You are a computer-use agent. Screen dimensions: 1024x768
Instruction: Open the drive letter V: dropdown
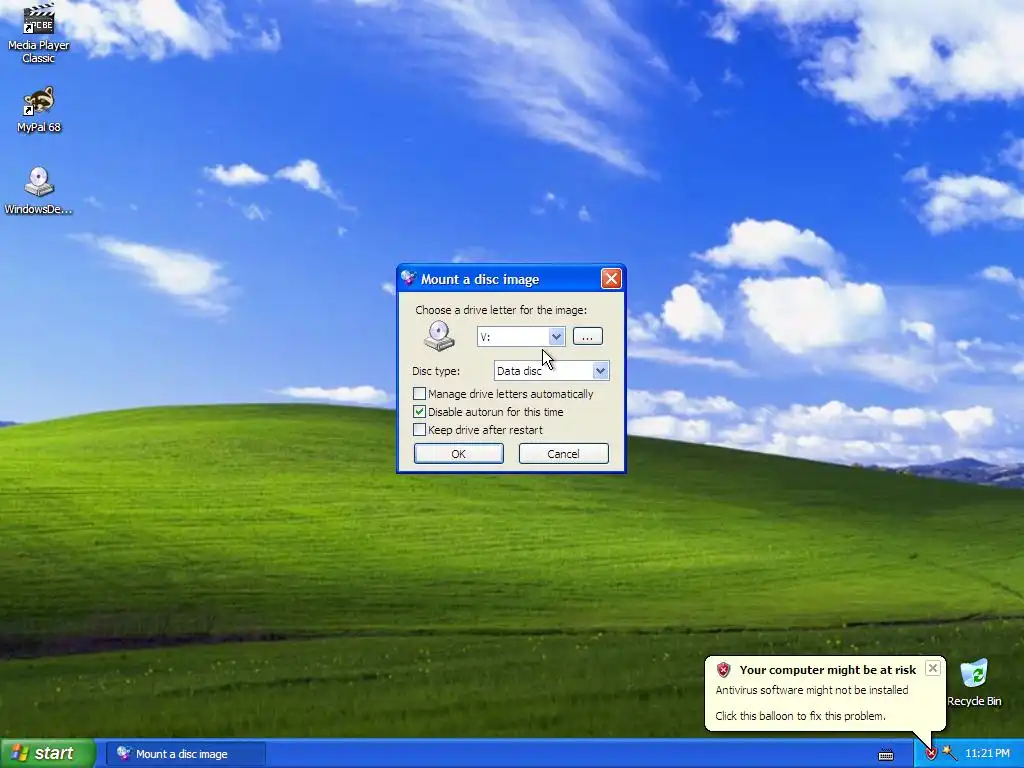click(556, 336)
